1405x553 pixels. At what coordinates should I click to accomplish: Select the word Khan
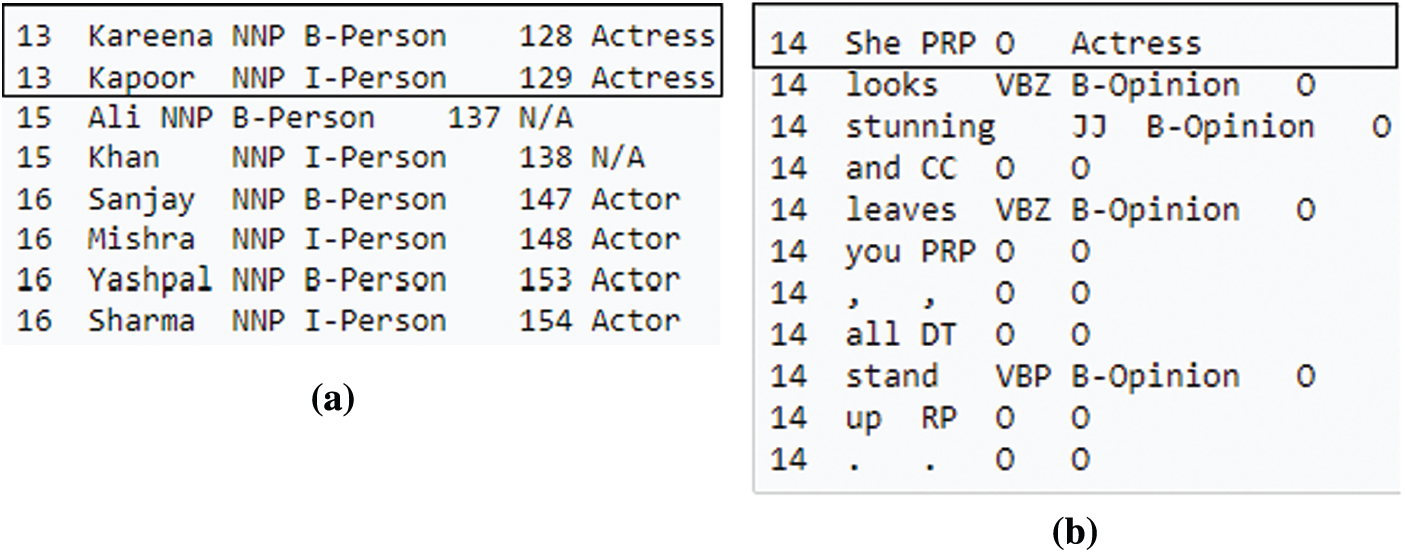123,158
